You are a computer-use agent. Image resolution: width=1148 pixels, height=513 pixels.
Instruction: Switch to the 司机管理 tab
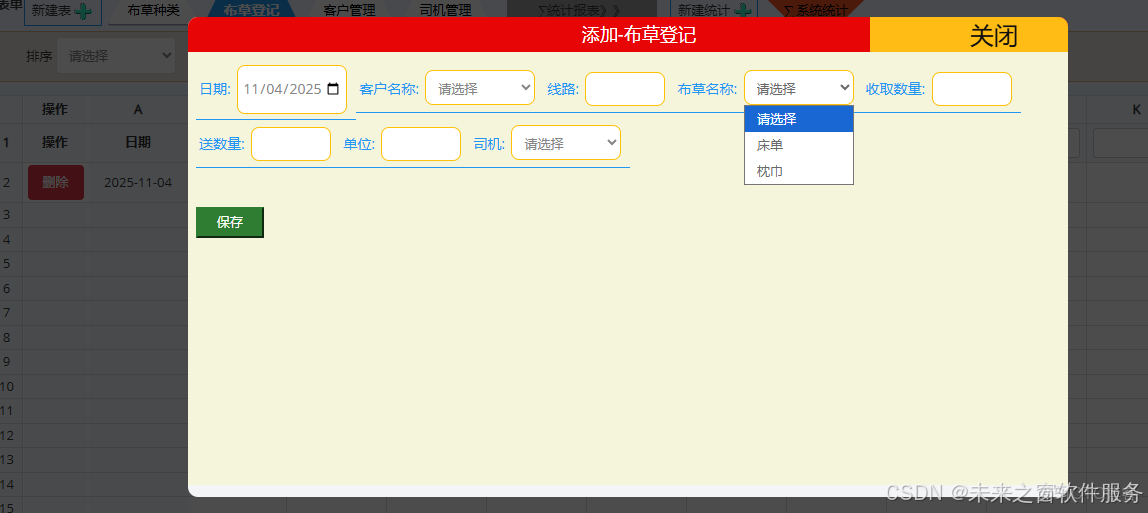pyautogui.click(x=446, y=11)
